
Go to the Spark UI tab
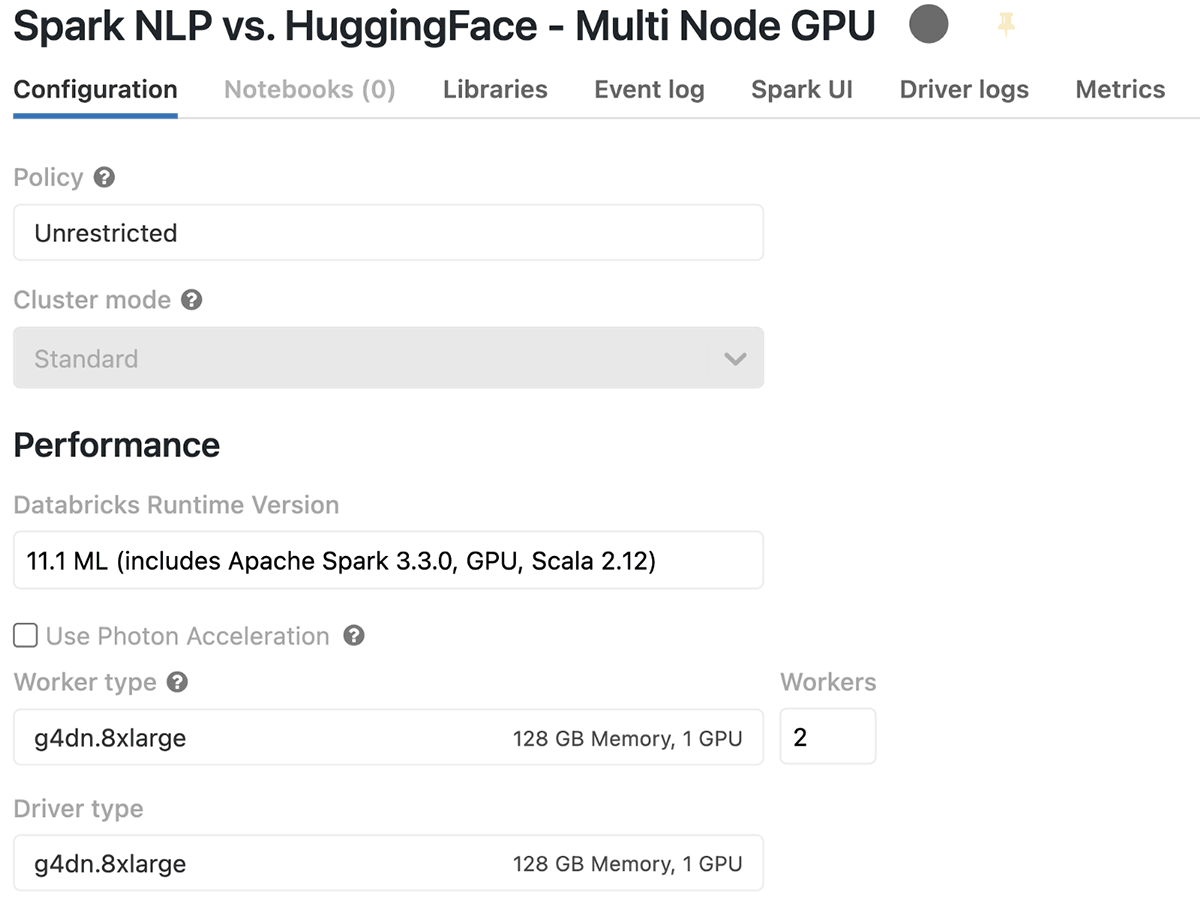click(x=802, y=90)
